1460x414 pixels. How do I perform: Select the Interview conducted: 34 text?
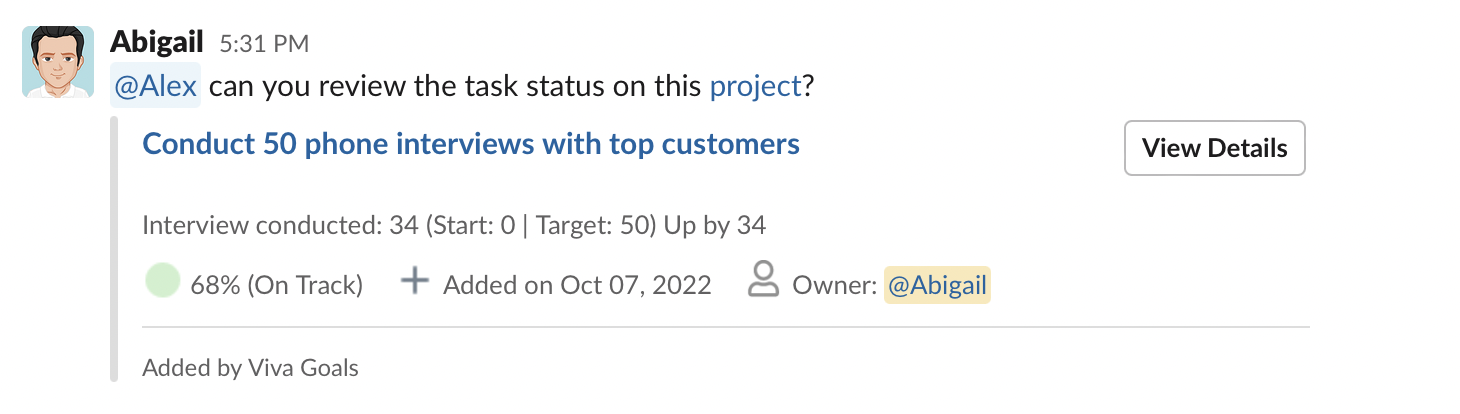click(x=280, y=225)
